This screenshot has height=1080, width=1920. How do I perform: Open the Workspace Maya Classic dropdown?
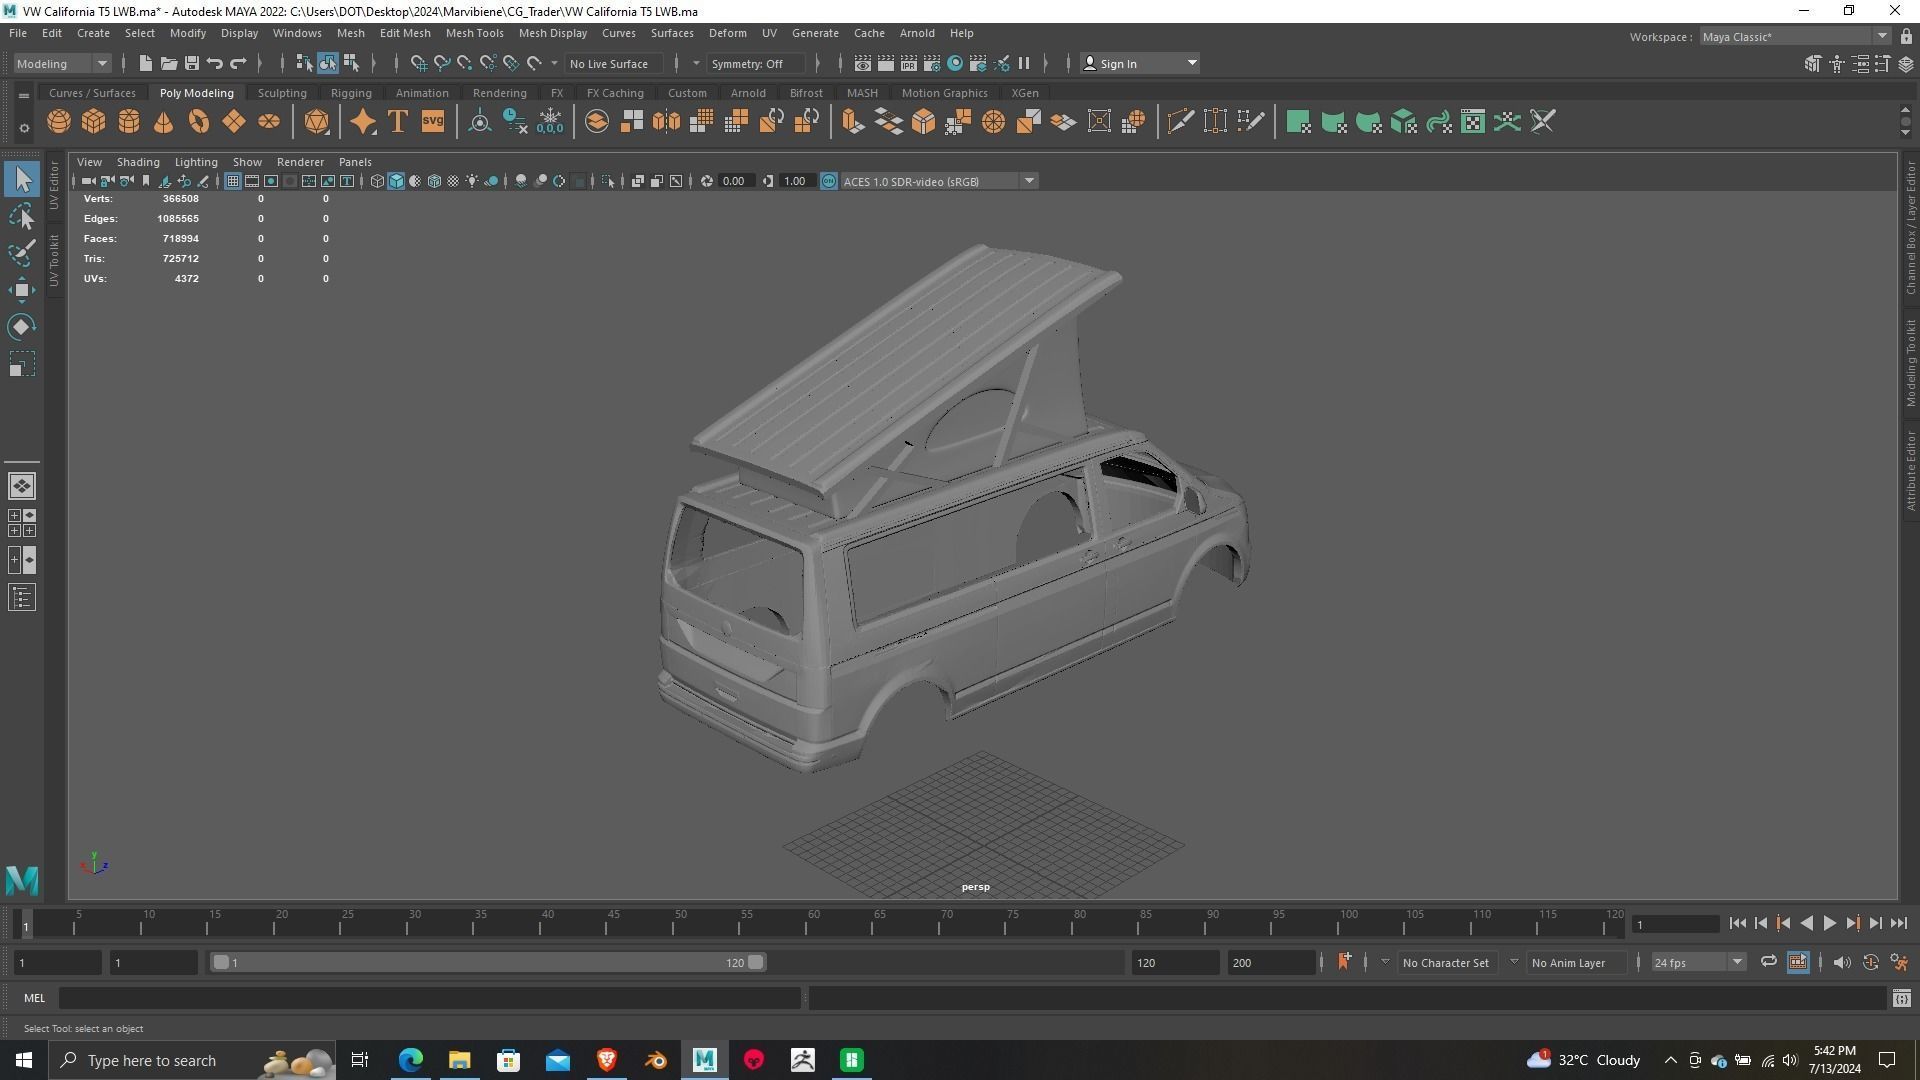point(1795,37)
